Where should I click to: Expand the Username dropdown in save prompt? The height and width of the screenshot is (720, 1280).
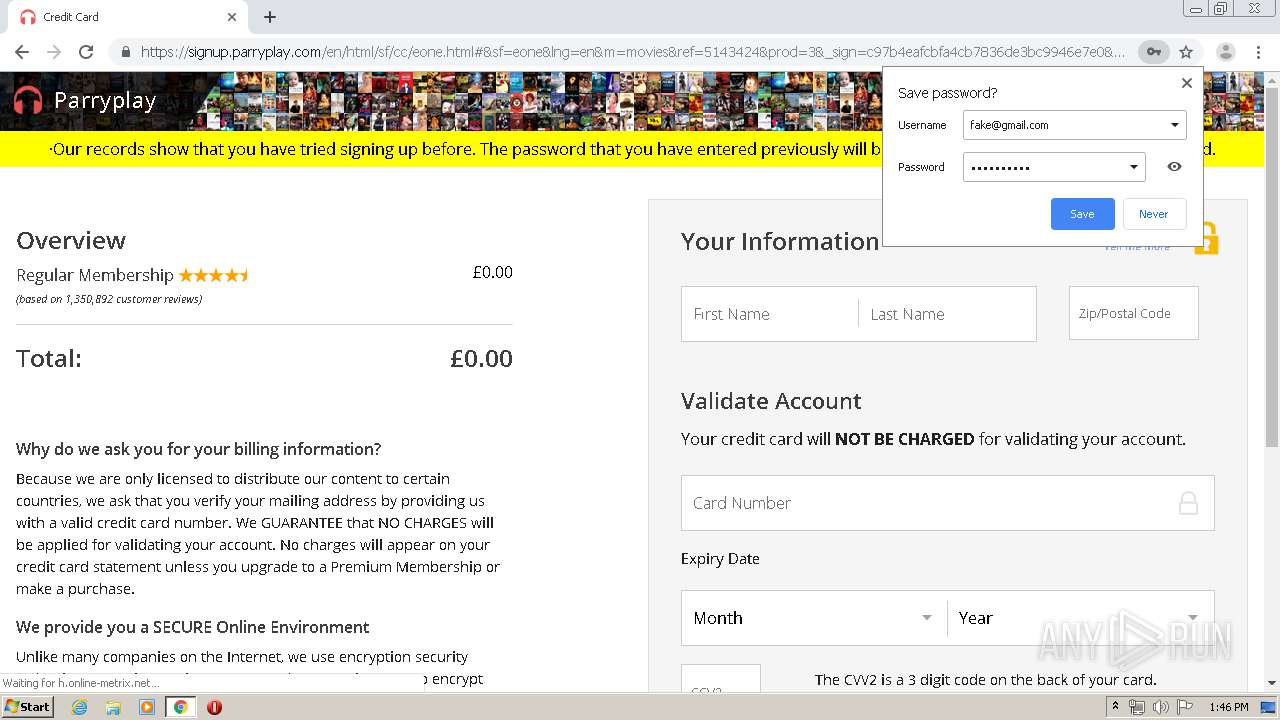point(1174,125)
